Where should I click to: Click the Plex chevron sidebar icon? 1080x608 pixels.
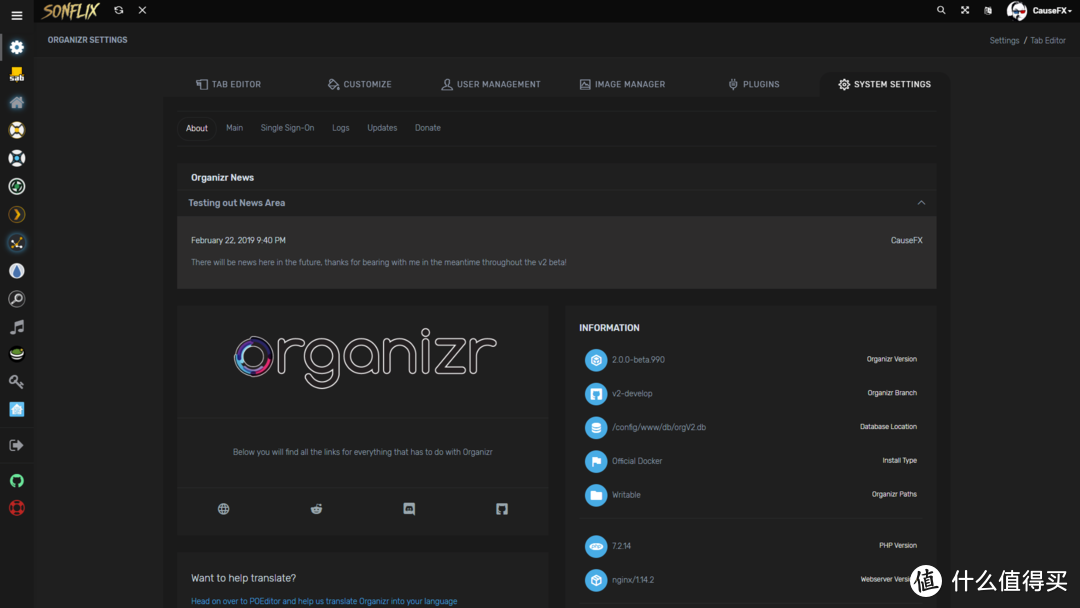(16, 214)
